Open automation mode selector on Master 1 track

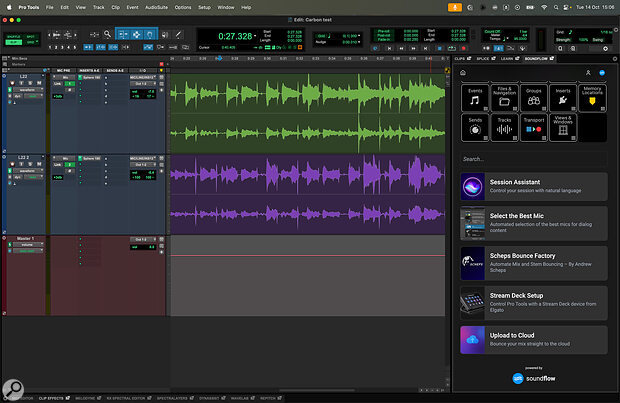coord(28,251)
